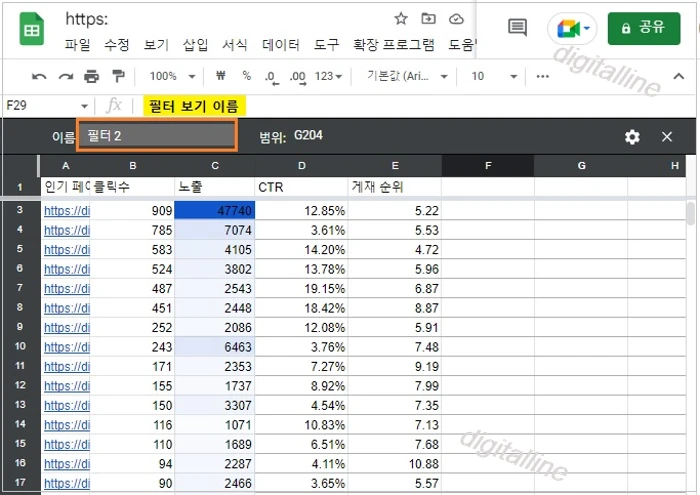Viewport: 700px width, 495px height.
Task: Show more toolbar options
Action: [542, 76]
